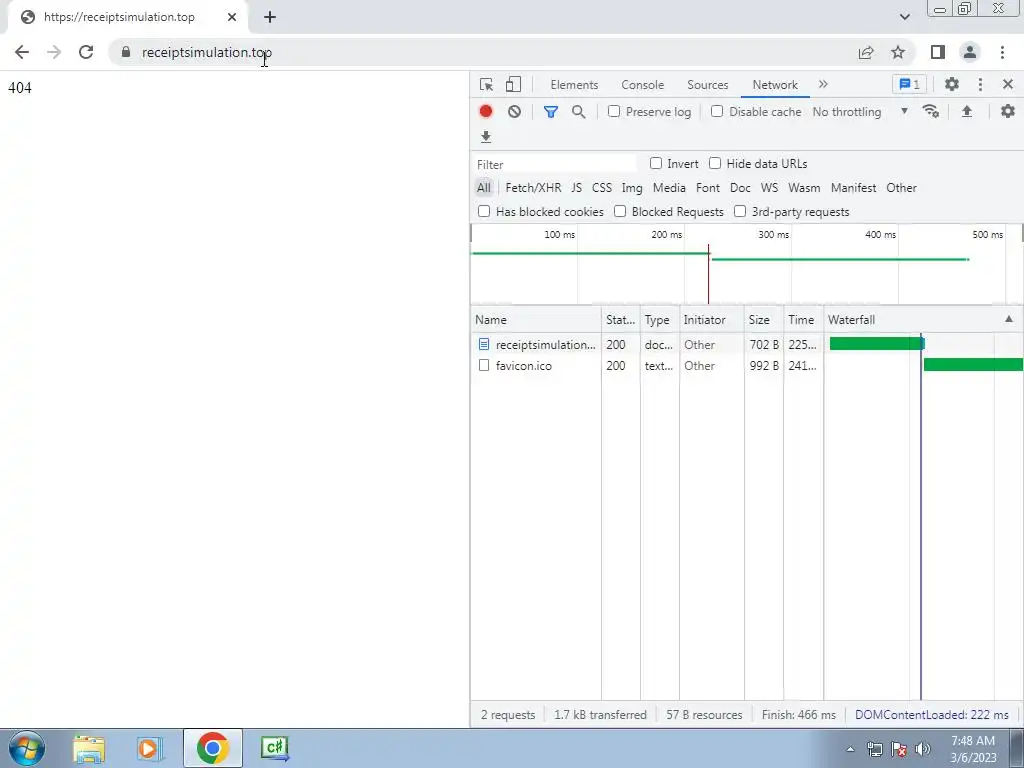Filter requests by Img

[x=632, y=188]
